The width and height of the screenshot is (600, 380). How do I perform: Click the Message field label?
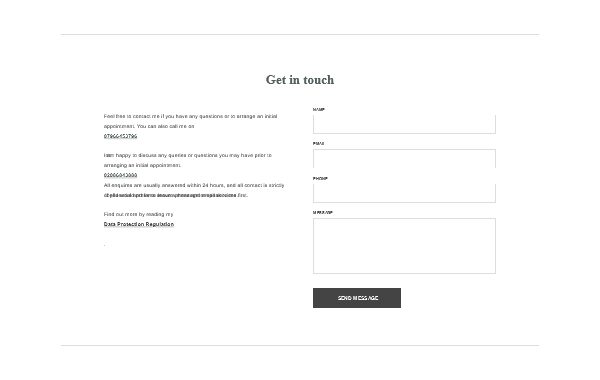[x=323, y=212]
